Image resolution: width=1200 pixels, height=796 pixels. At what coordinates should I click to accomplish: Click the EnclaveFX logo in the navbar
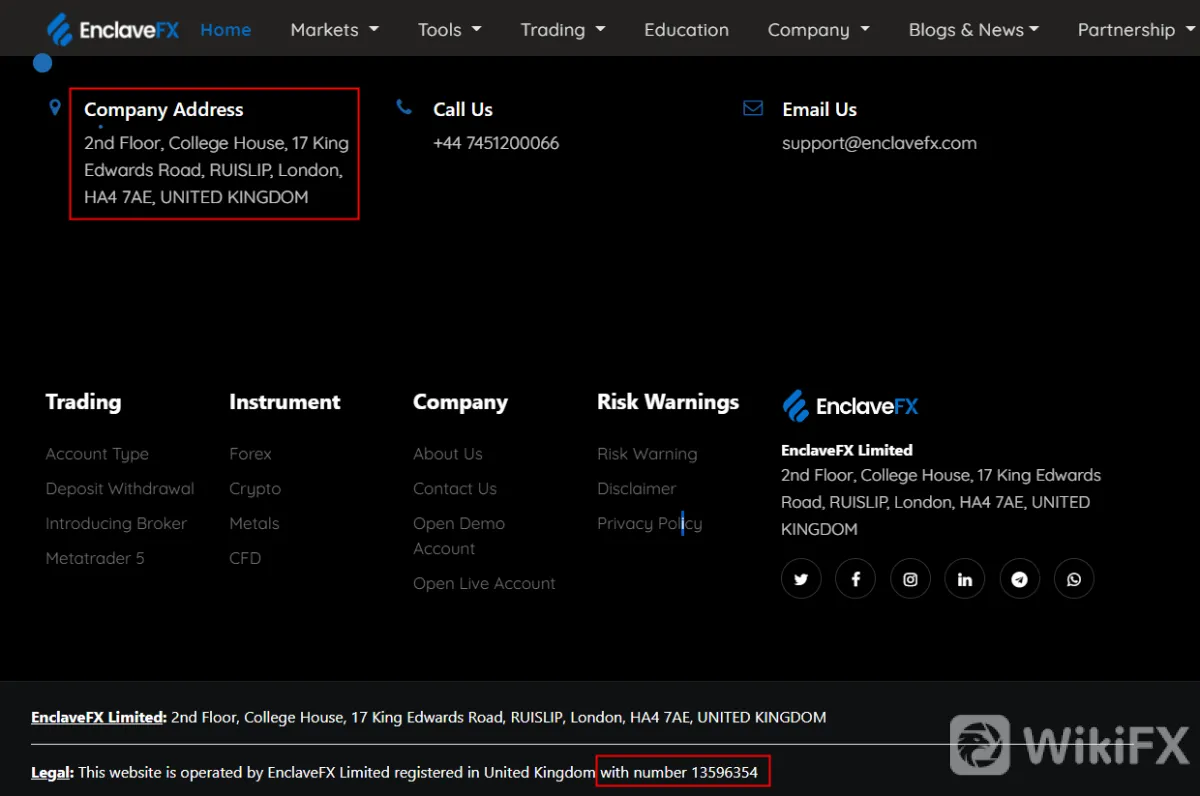click(x=113, y=29)
